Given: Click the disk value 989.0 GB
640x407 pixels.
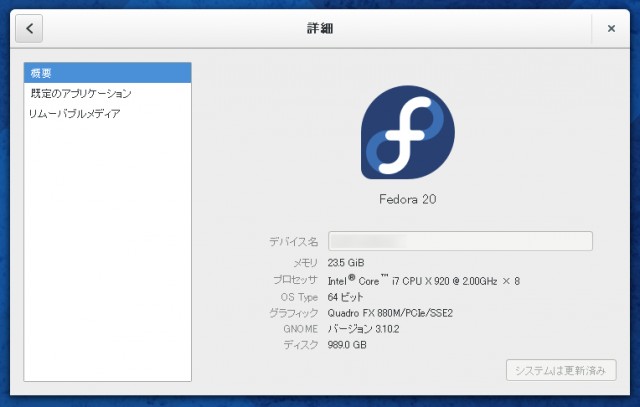Looking at the screenshot, I should pos(347,345).
